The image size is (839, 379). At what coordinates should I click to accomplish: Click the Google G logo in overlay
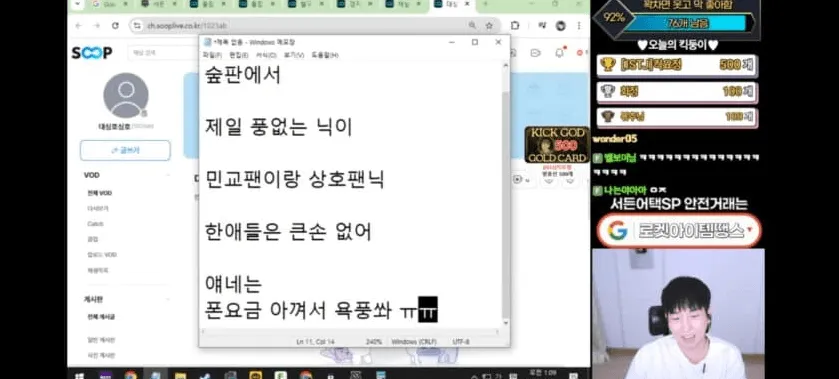617,231
